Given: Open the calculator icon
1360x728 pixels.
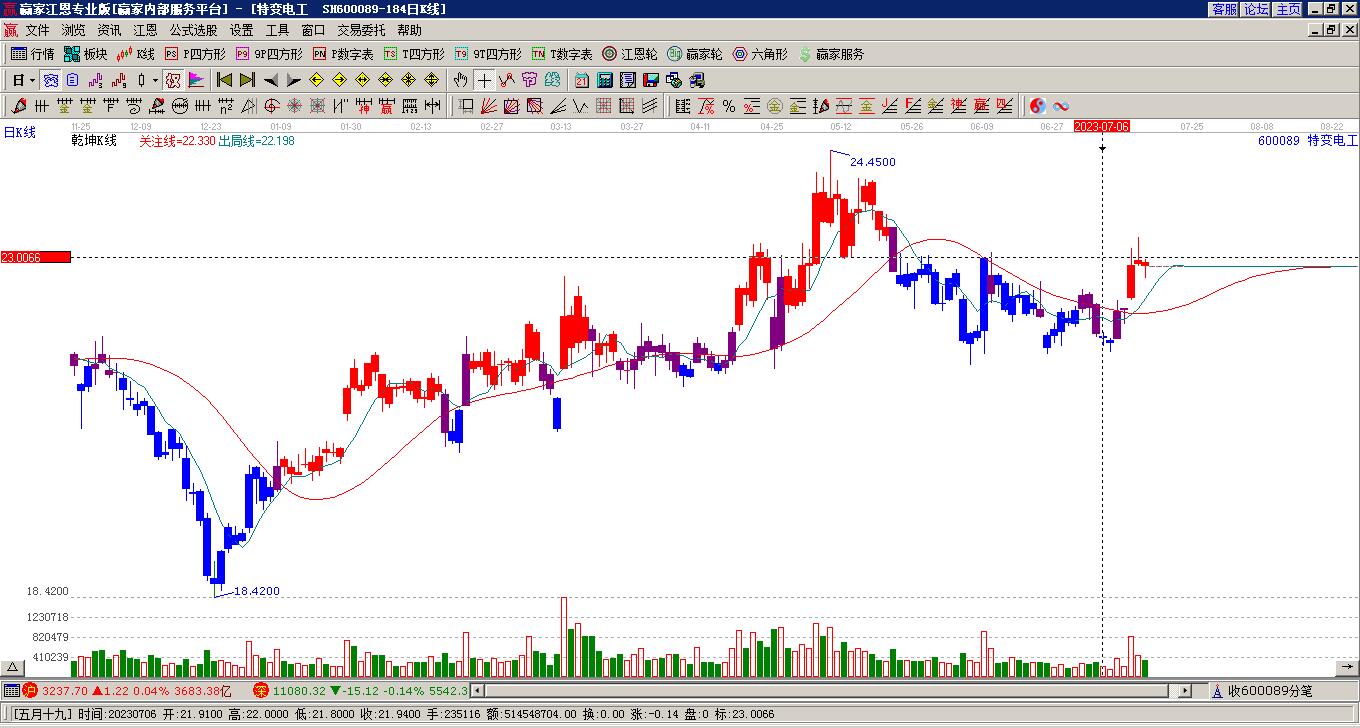Looking at the screenshot, I should (605, 80).
